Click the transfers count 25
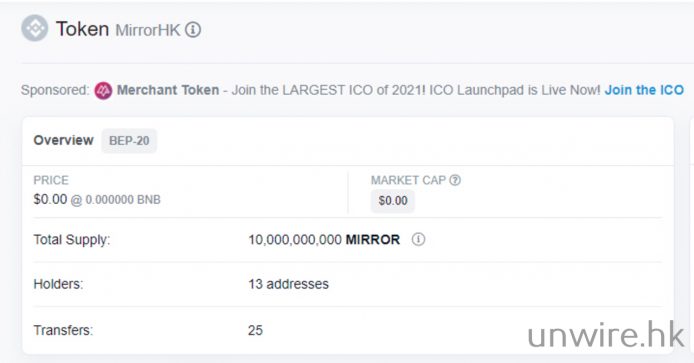Viewport: 694px width, 363px height. [x=255, y=330]
